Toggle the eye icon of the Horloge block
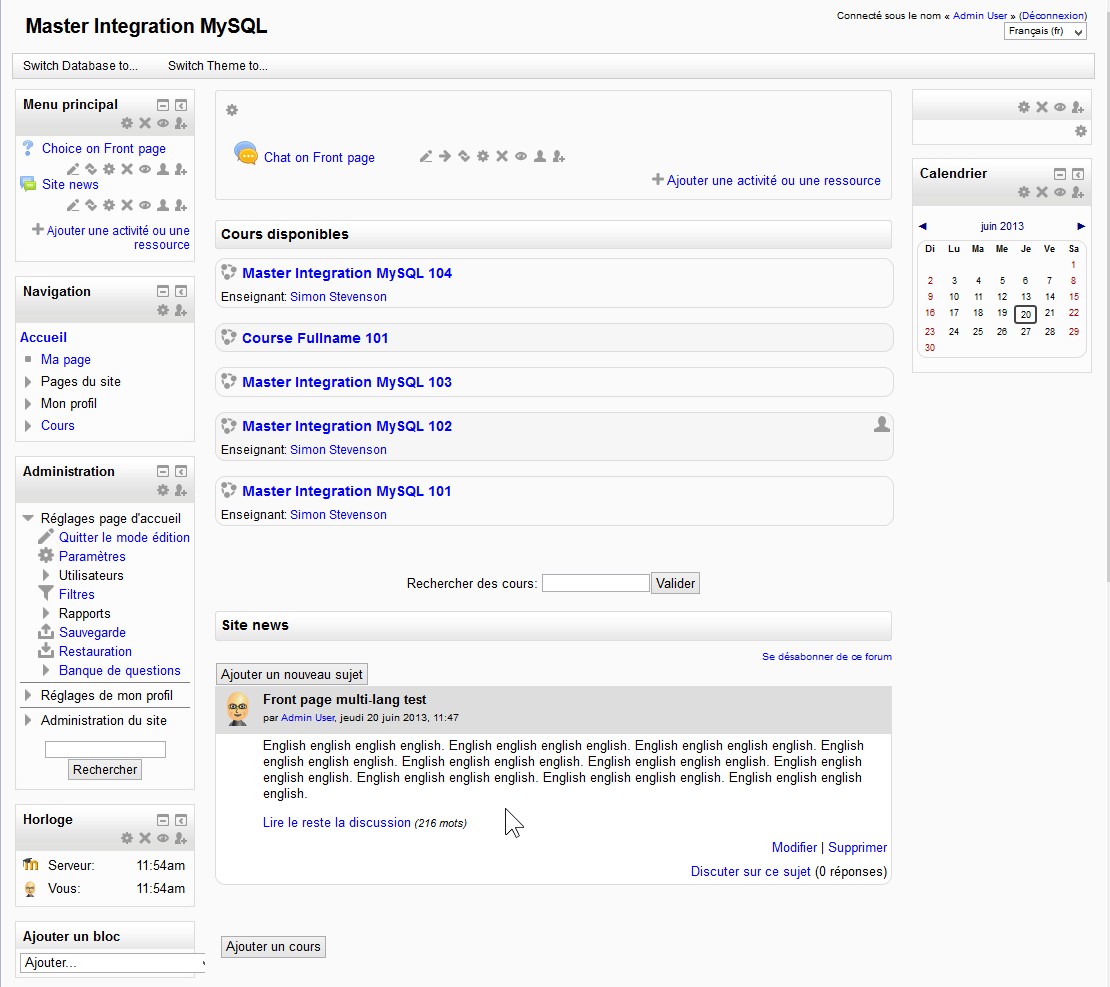Screen dimensions: 1110x987 pyautogui.click(x=163, y=838)
